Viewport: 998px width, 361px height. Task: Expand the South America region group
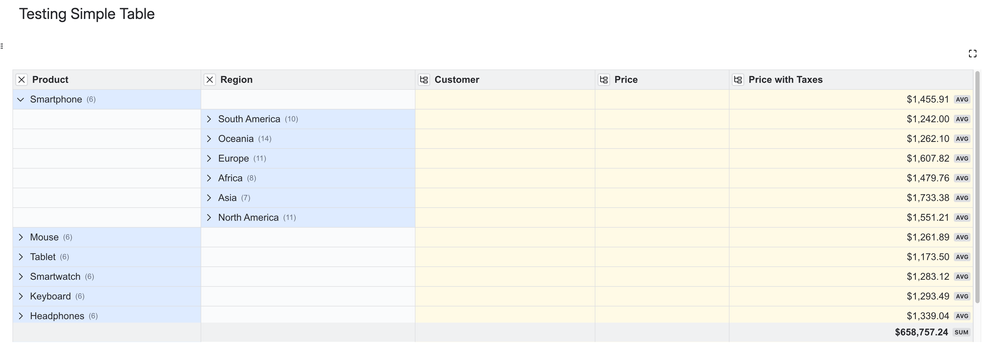(x=209, y=119)
